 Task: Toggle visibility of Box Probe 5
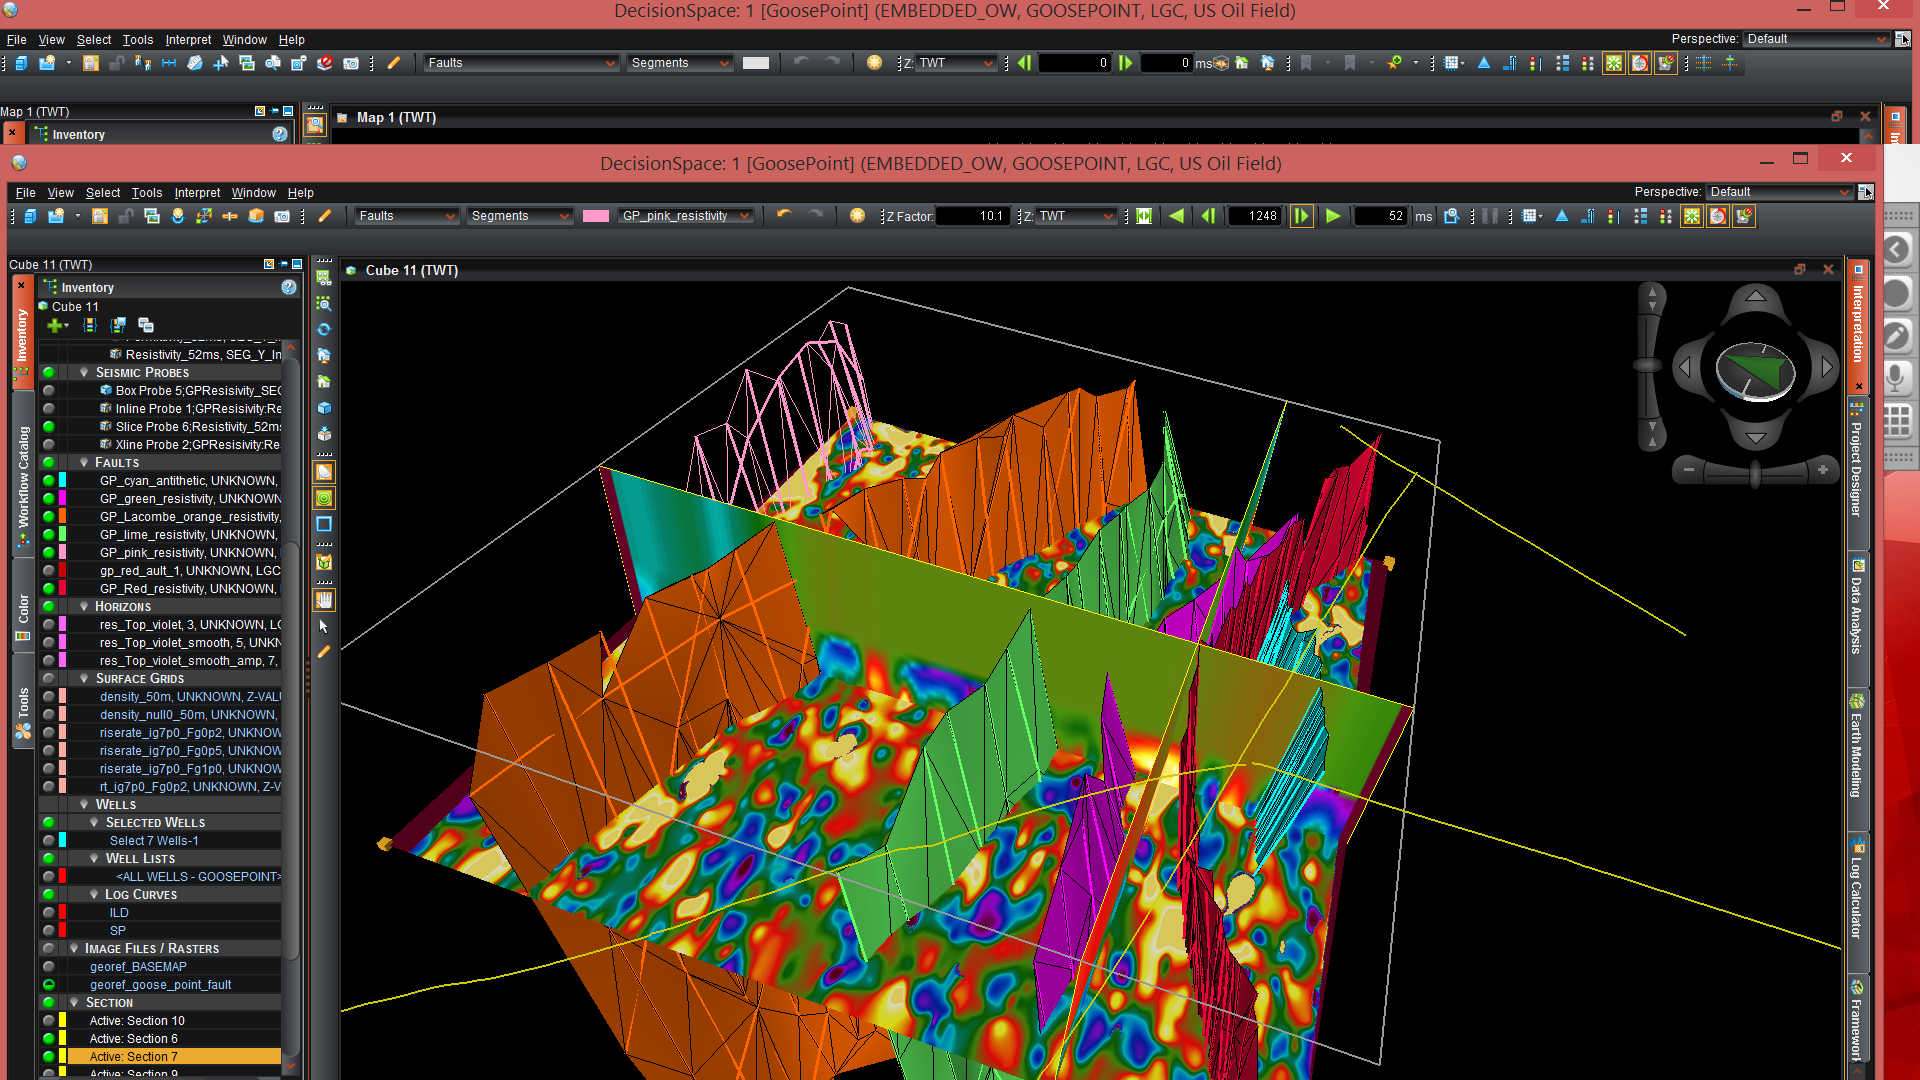coord(48,391)
